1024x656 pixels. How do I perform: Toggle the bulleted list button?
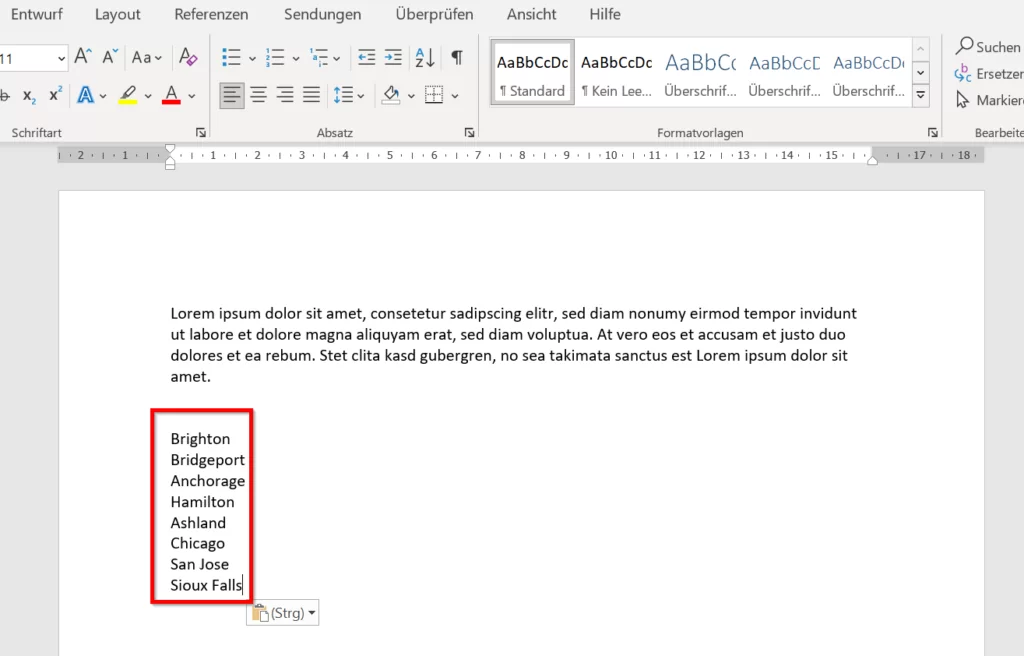pyautogui.click(x=231, y=57)
